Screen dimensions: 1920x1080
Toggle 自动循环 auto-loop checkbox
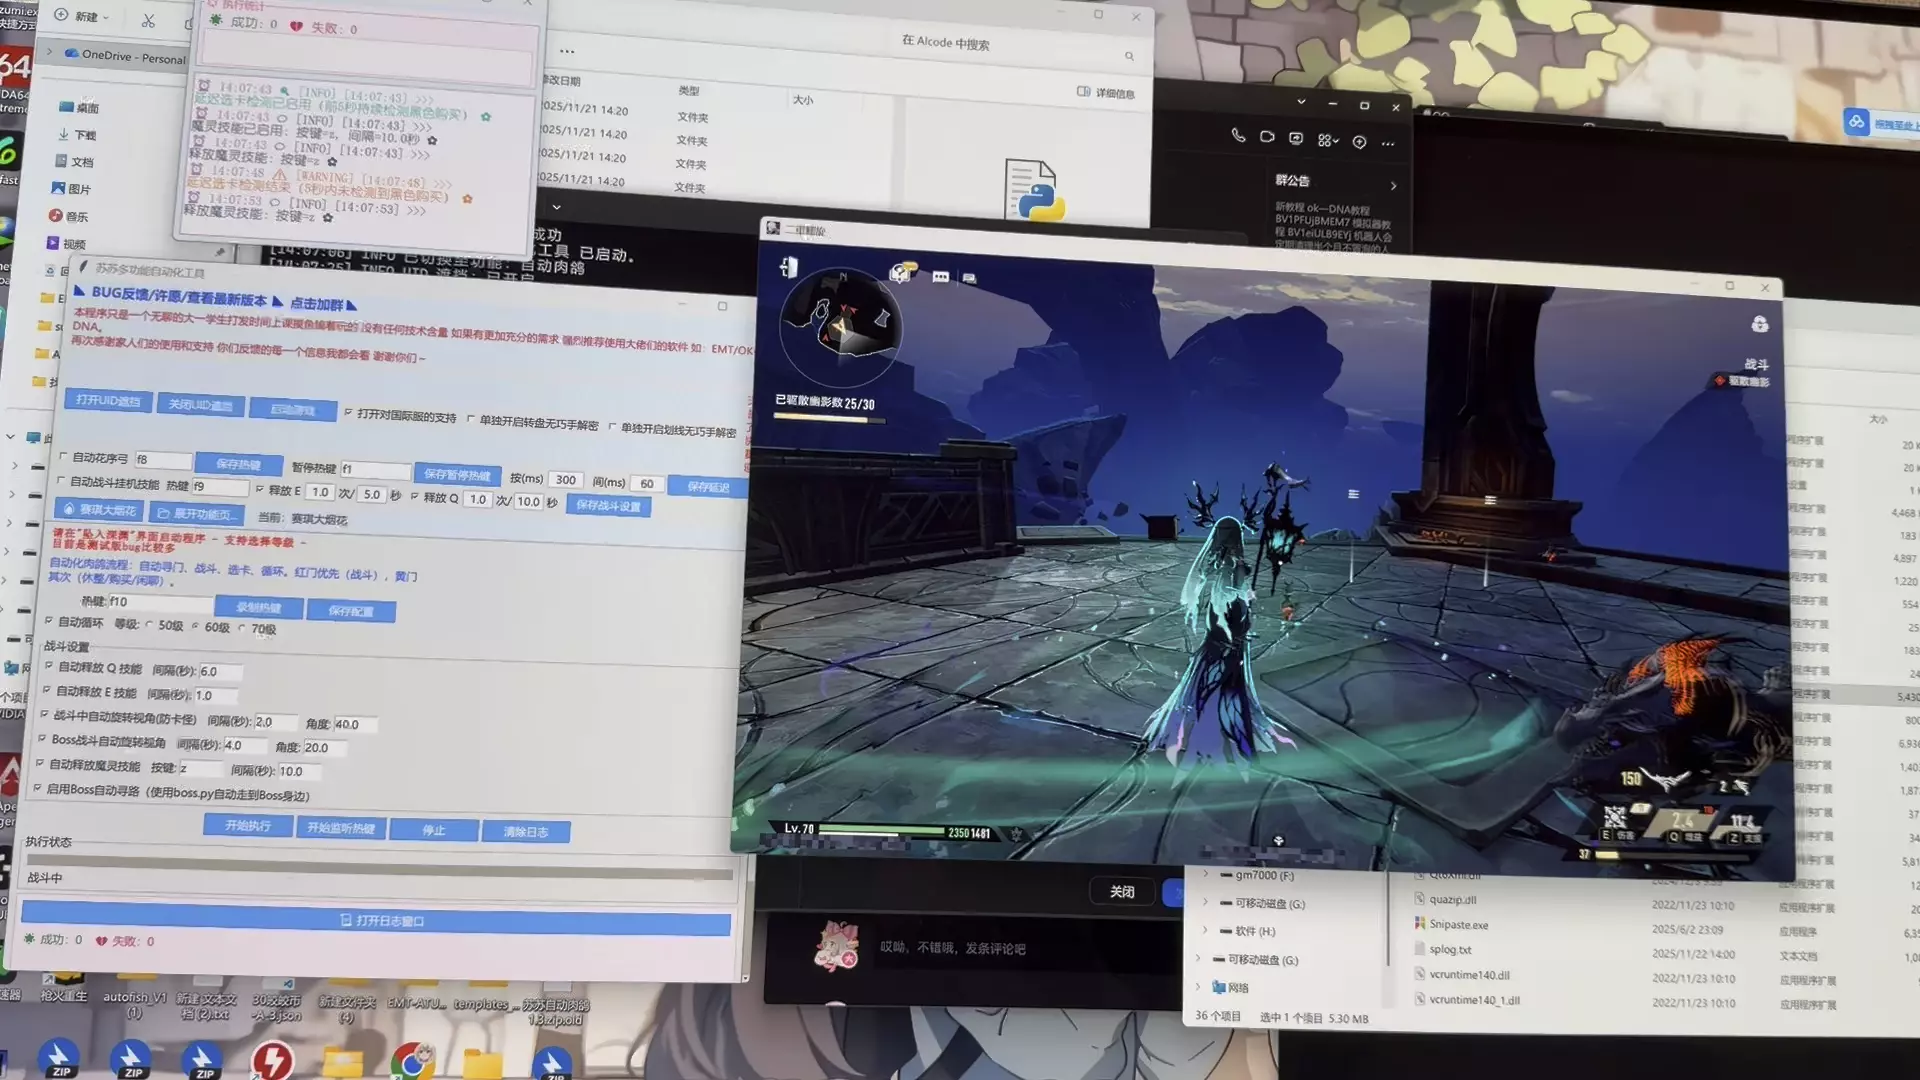(x=49, y=621)
